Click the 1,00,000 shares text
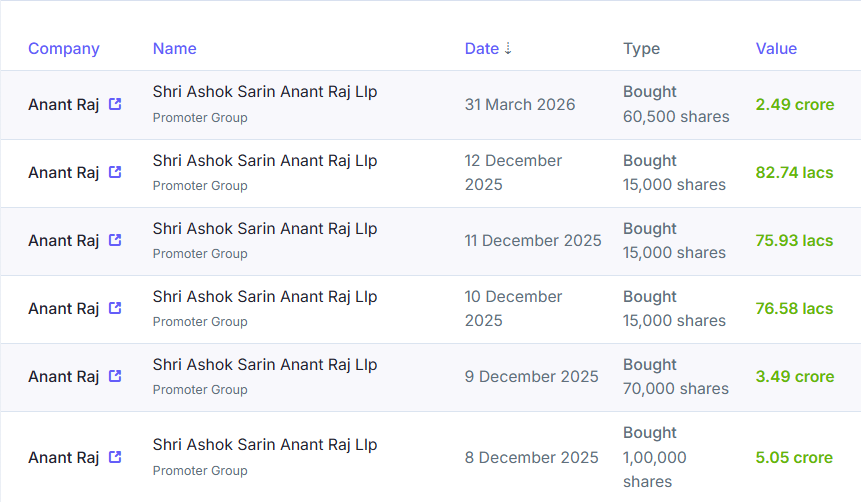 pyautogui.click(x=655, y=470)
